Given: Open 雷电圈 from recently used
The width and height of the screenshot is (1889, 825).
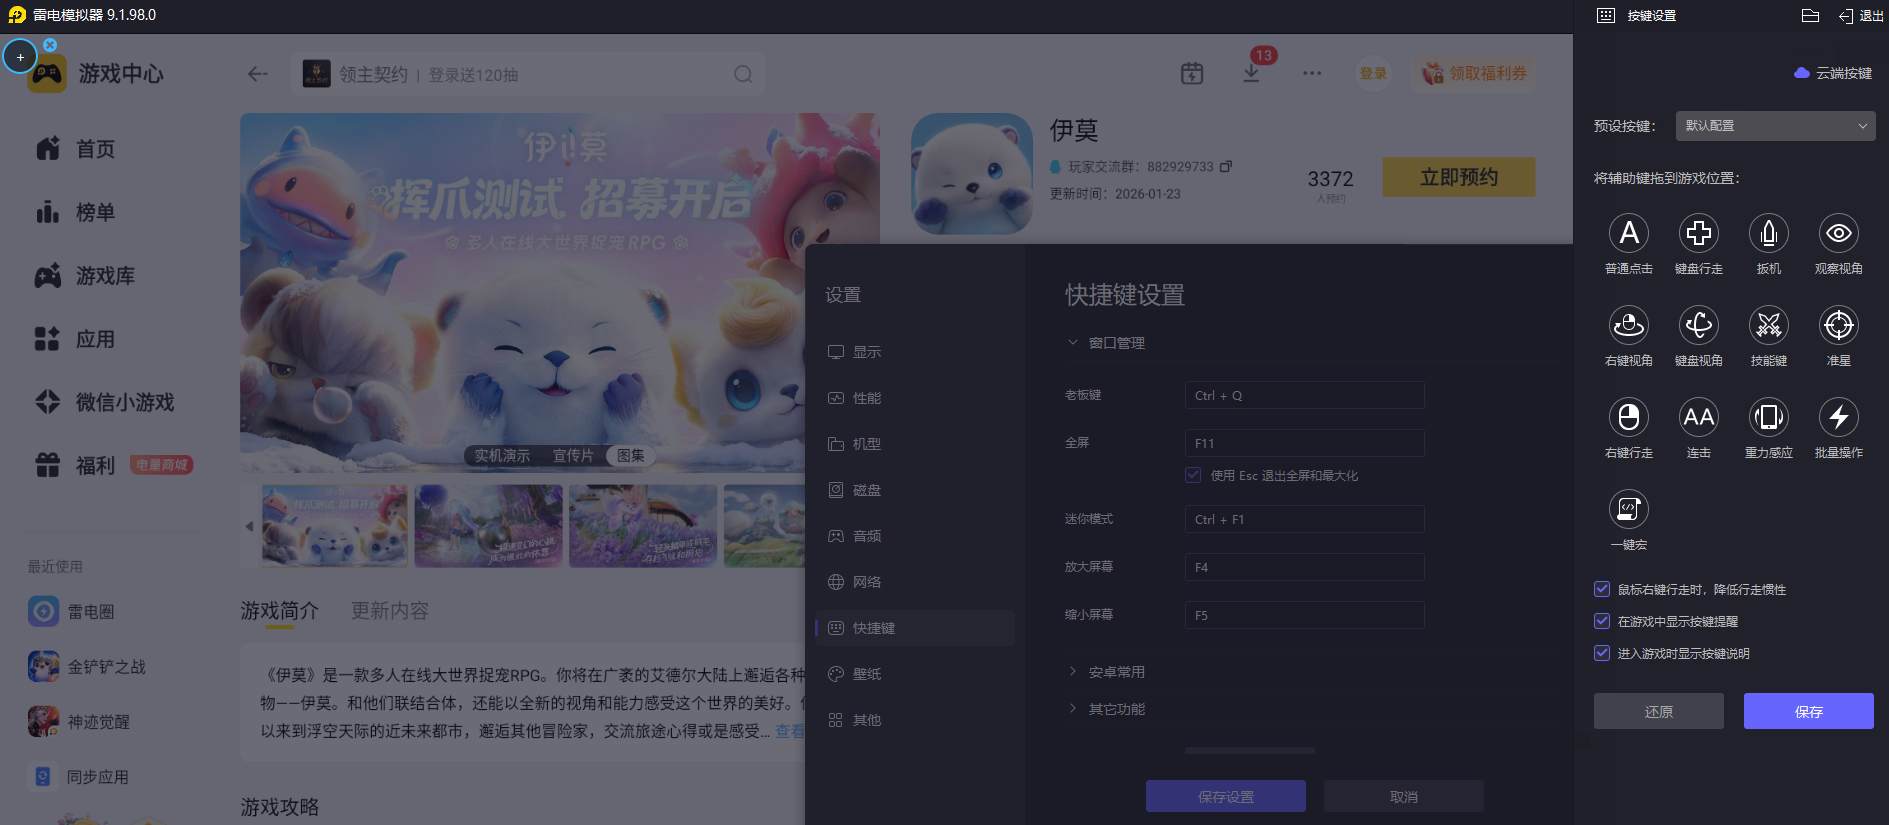Looking at the screenshot, I should coord(72,611).
